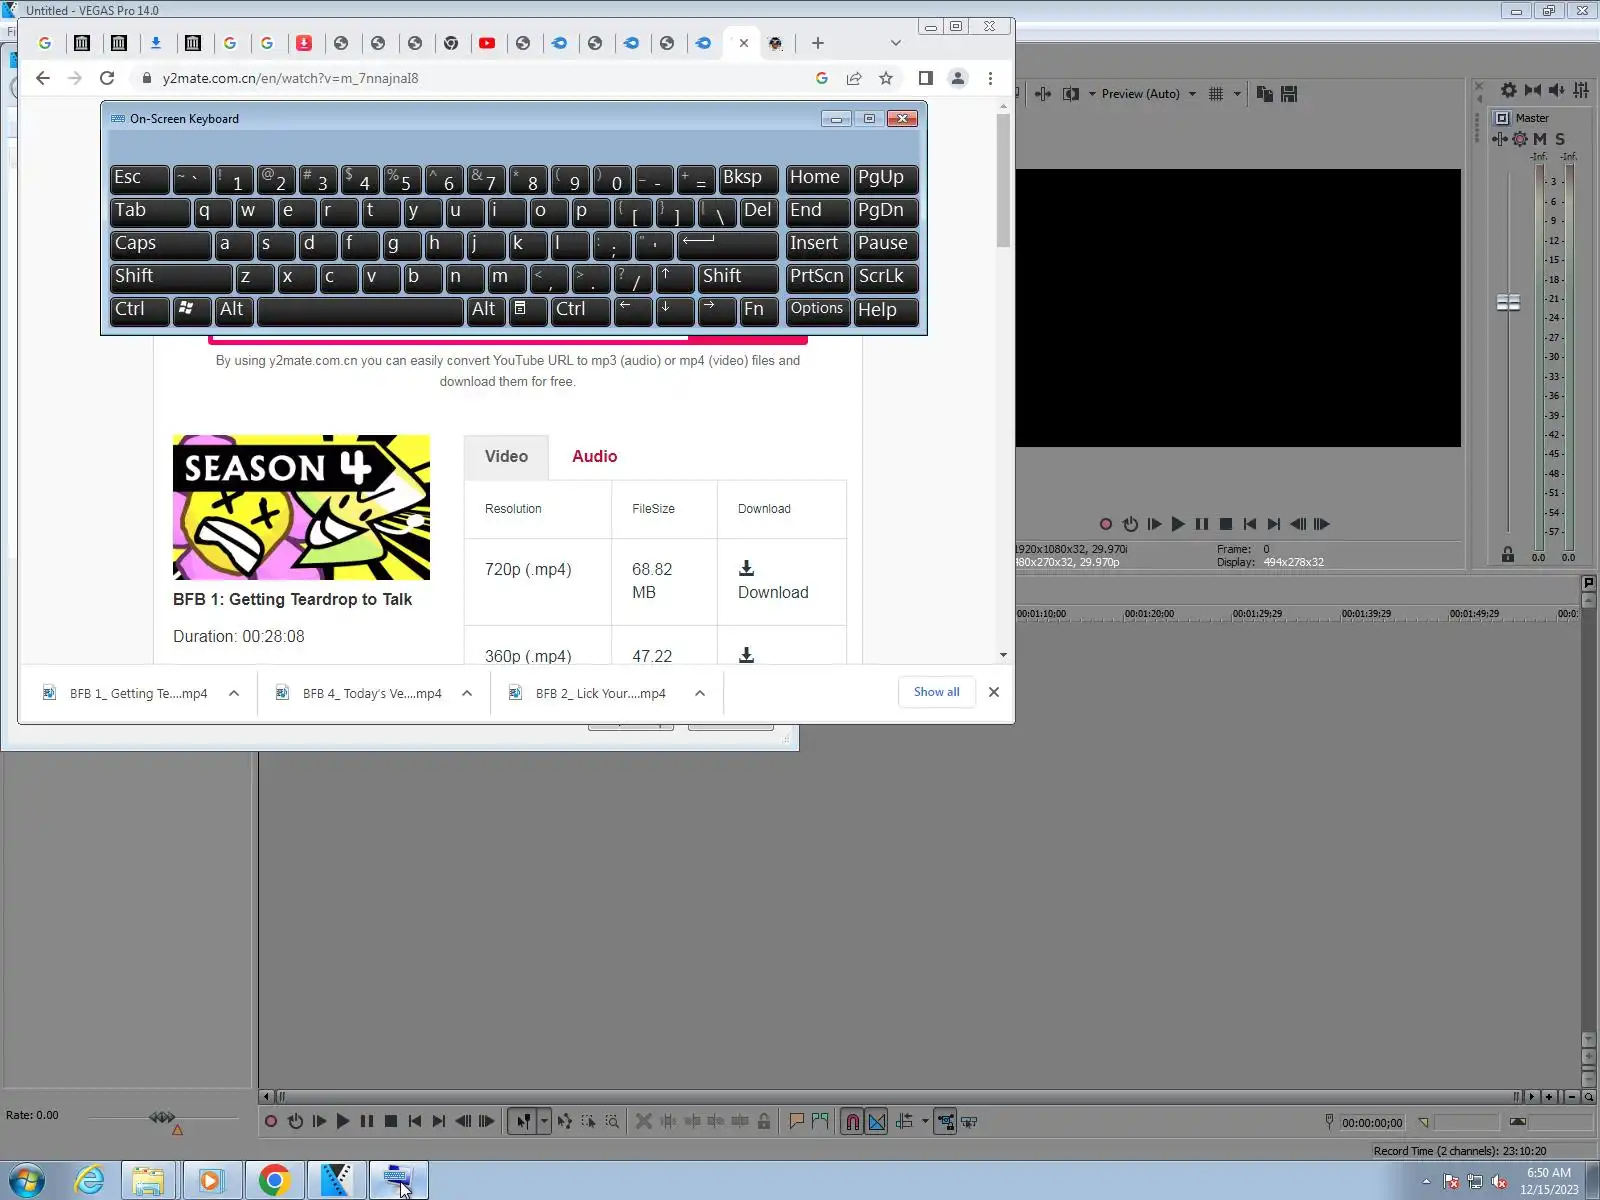Click Show all downloads
This screenshot has width=1600, height=1200.
click(937, 692)
